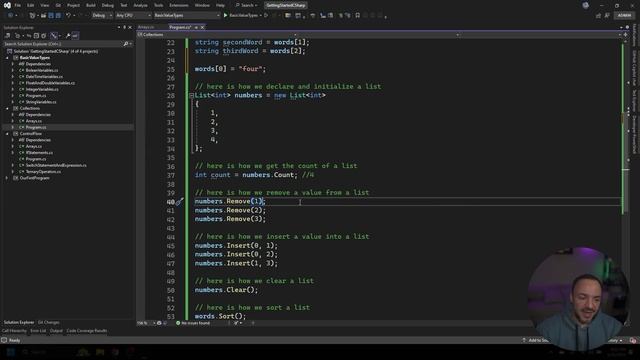The height and width of the screenshot is (360, 640).
Task: Select IfStatements.cs in ControlFlow
Action: pos(39,153)
